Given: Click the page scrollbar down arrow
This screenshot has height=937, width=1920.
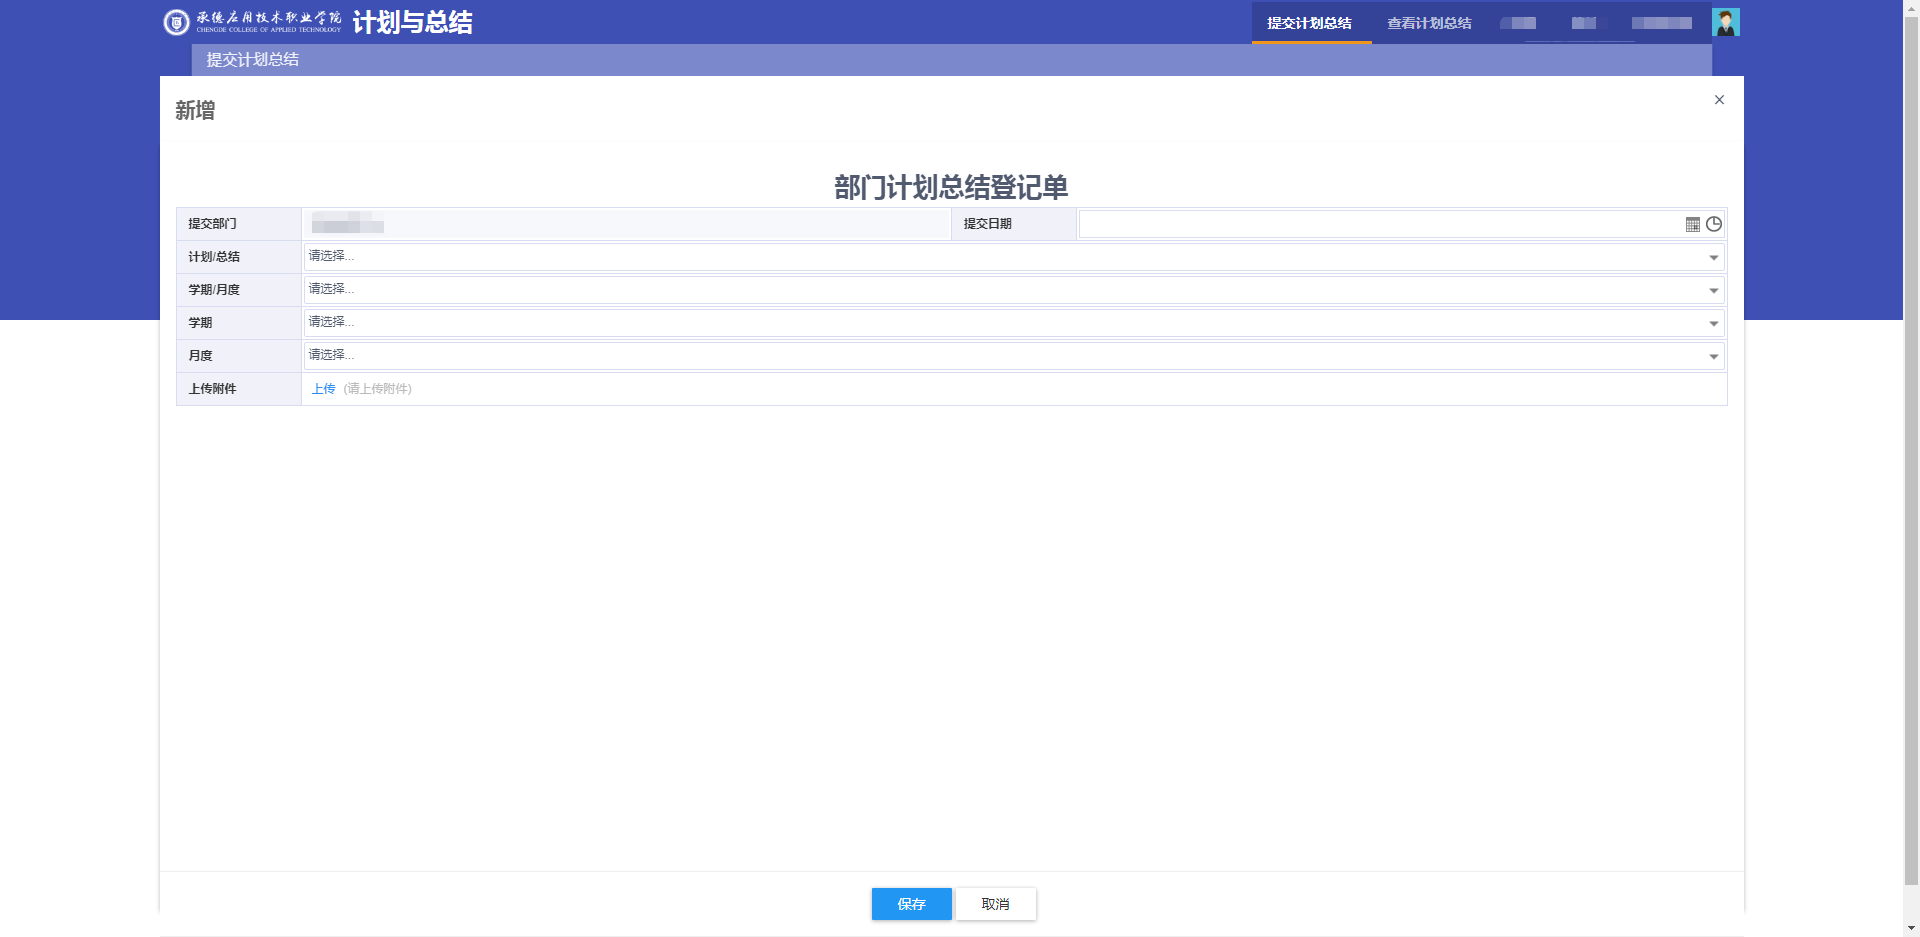Looking at the screenshot, I should 1911,929.
